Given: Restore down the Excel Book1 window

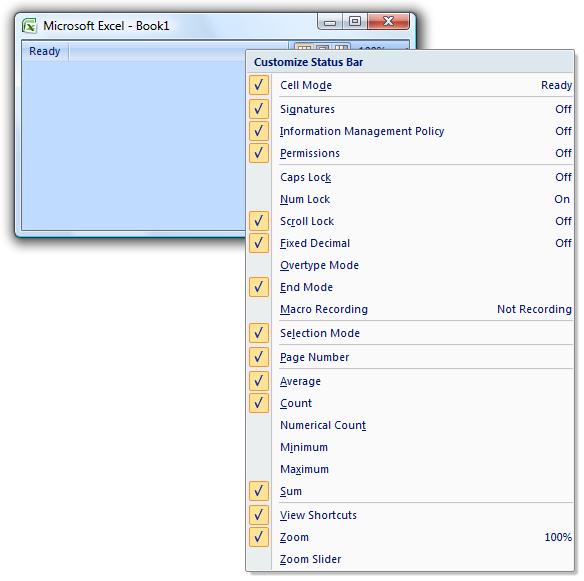Looking at the screenshot, I should click(355, 22).
